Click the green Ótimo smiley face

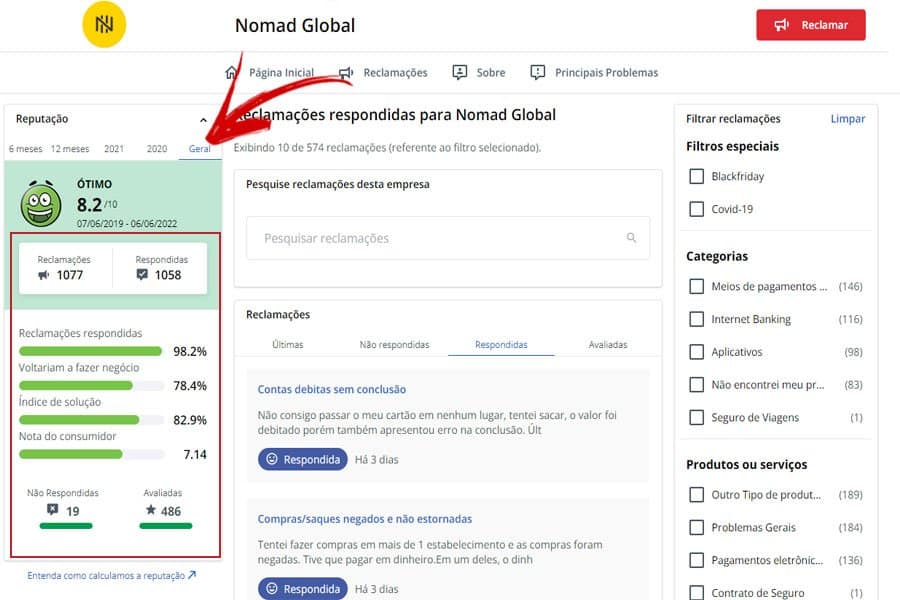[x=41, y=203]
